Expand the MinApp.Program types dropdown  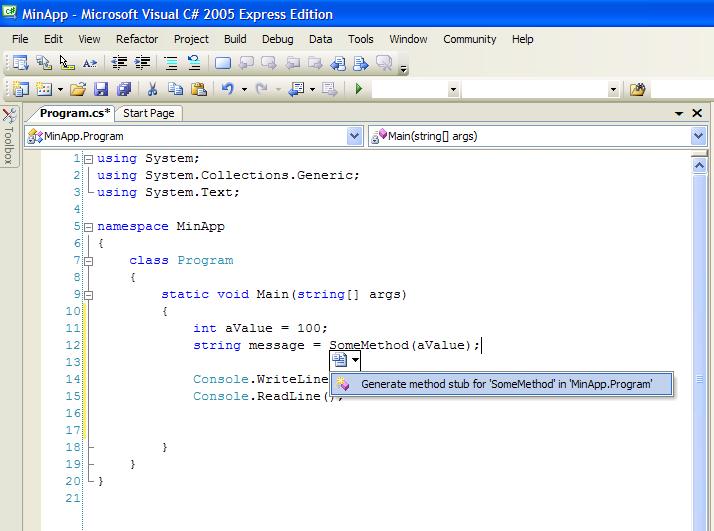[354, 136]
